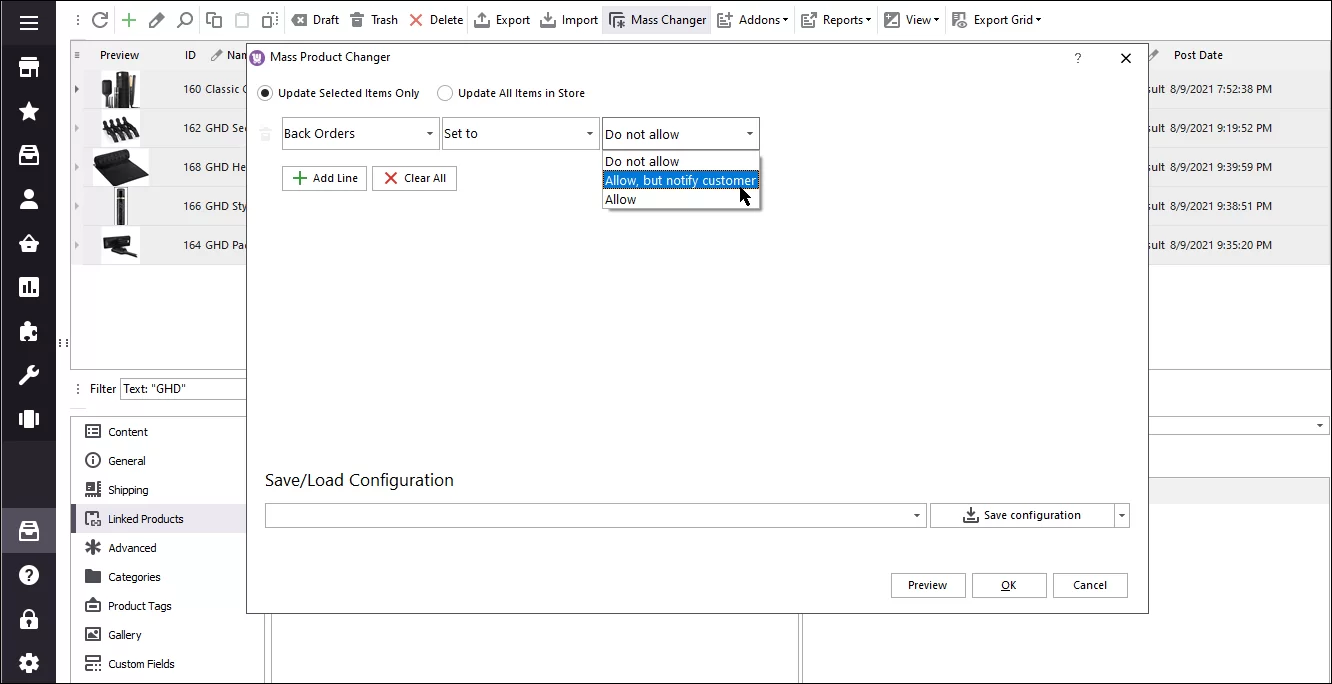Open the Reports menu
Screen dimensions: 1332x684
point(836,19)
